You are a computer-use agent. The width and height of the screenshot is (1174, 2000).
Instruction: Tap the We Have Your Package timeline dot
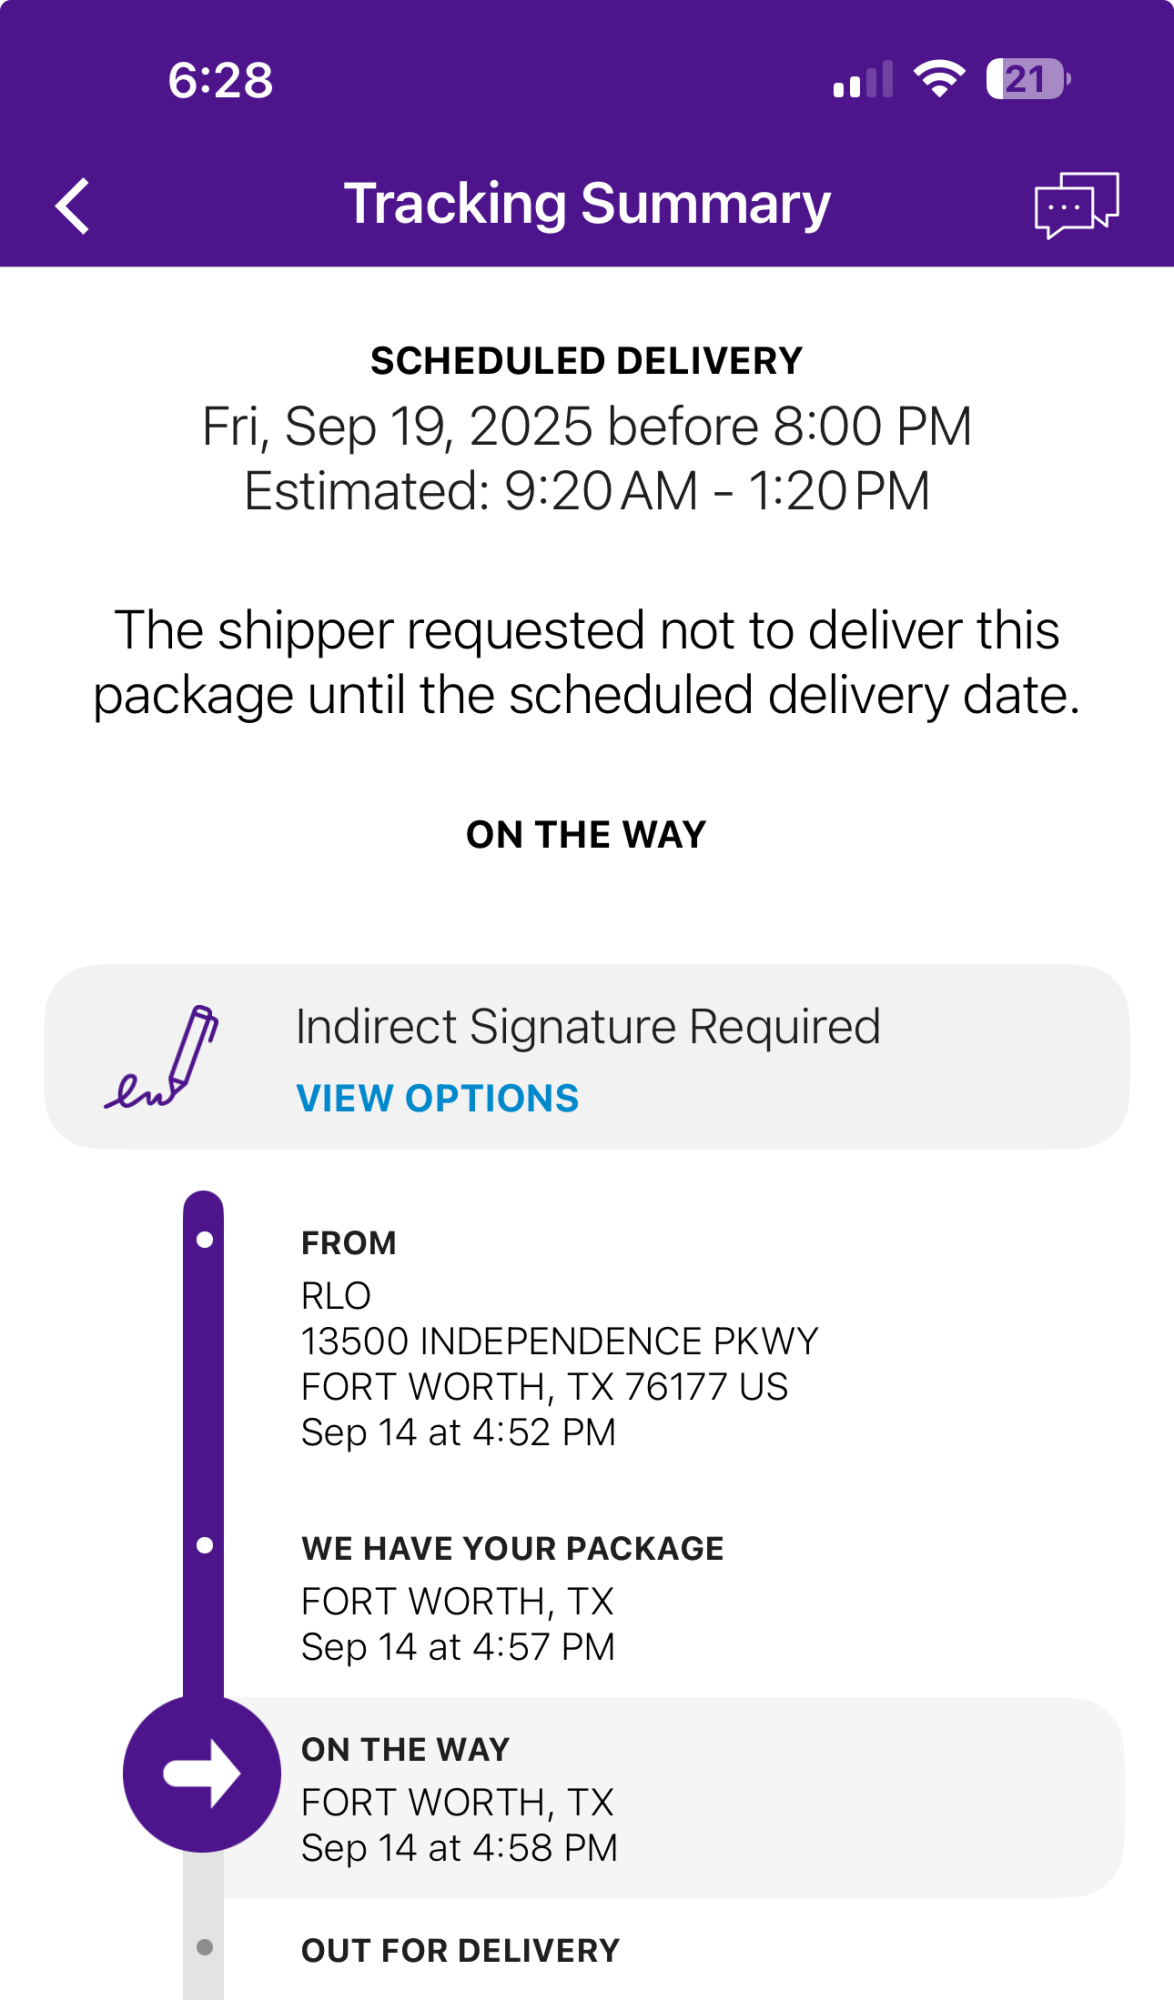(x=205, y=1546)
